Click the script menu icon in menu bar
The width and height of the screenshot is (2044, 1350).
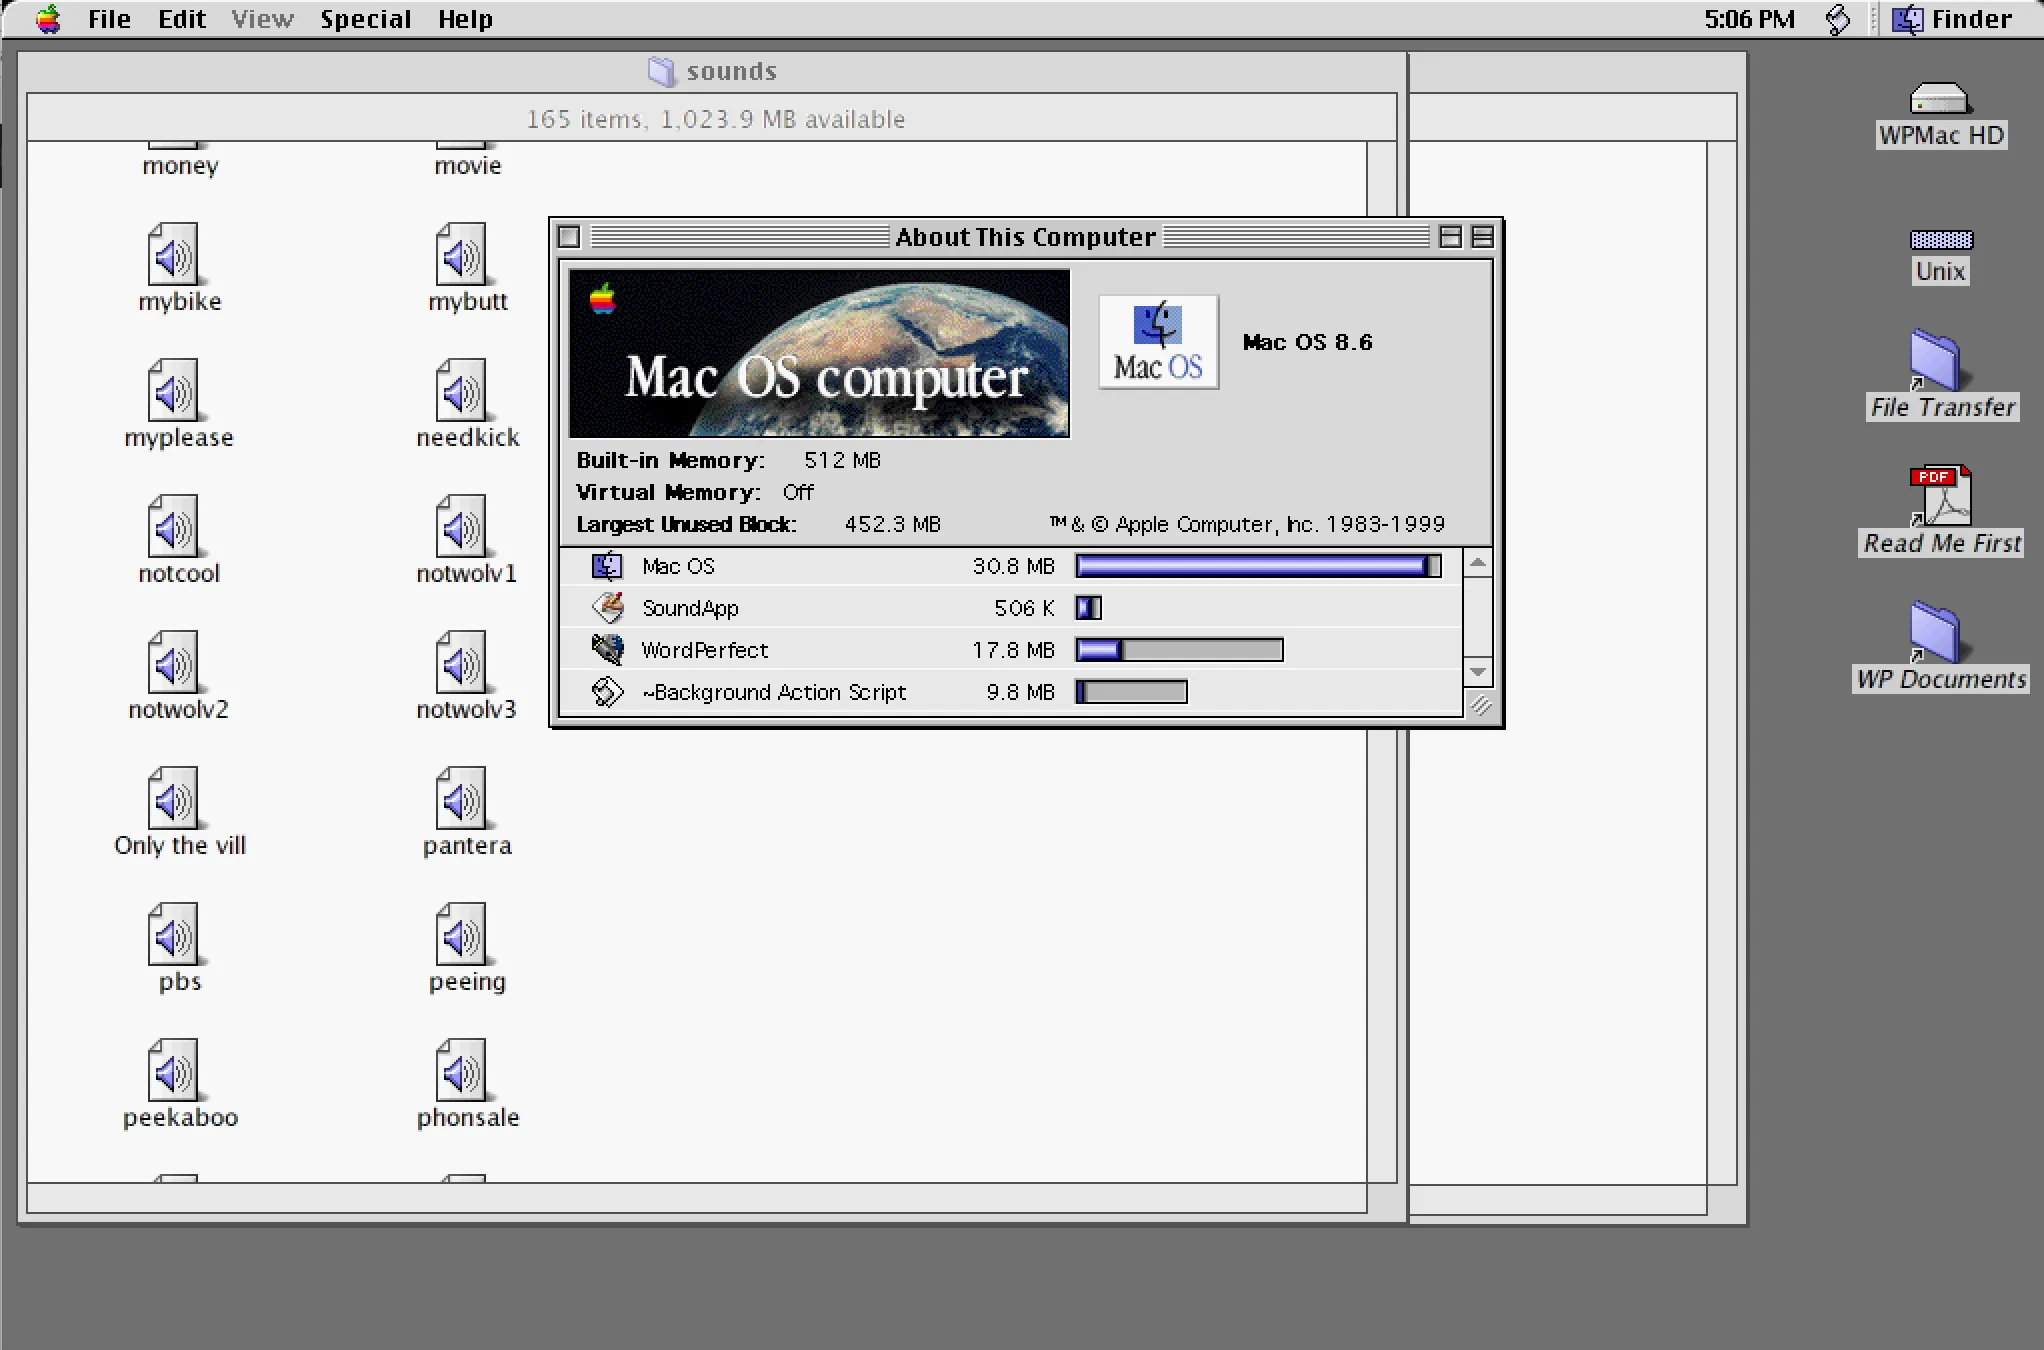[1838, 19]
